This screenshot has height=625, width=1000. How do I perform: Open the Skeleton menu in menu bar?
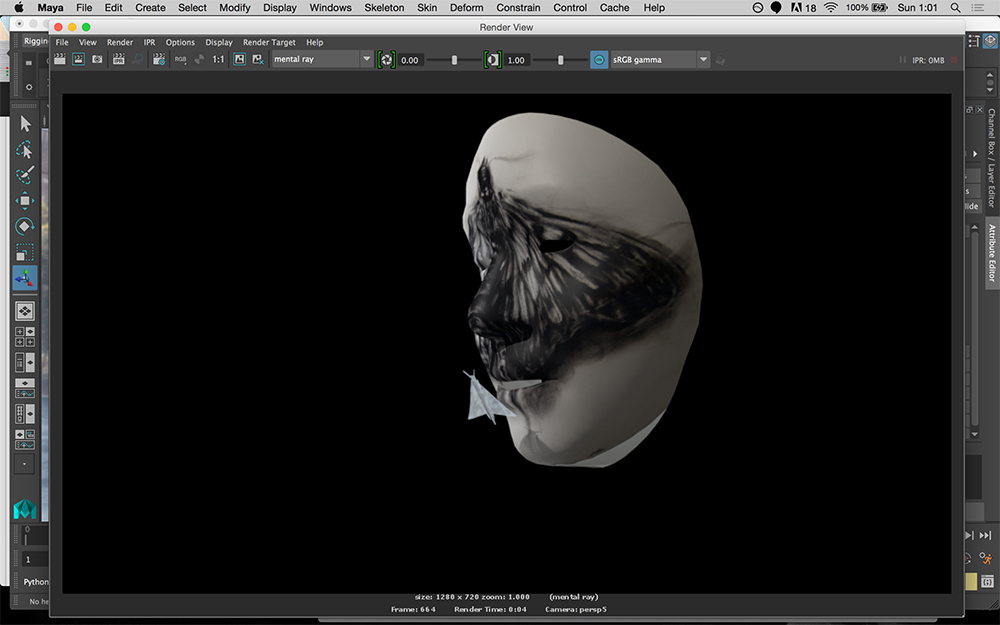[x=384, y=8]
